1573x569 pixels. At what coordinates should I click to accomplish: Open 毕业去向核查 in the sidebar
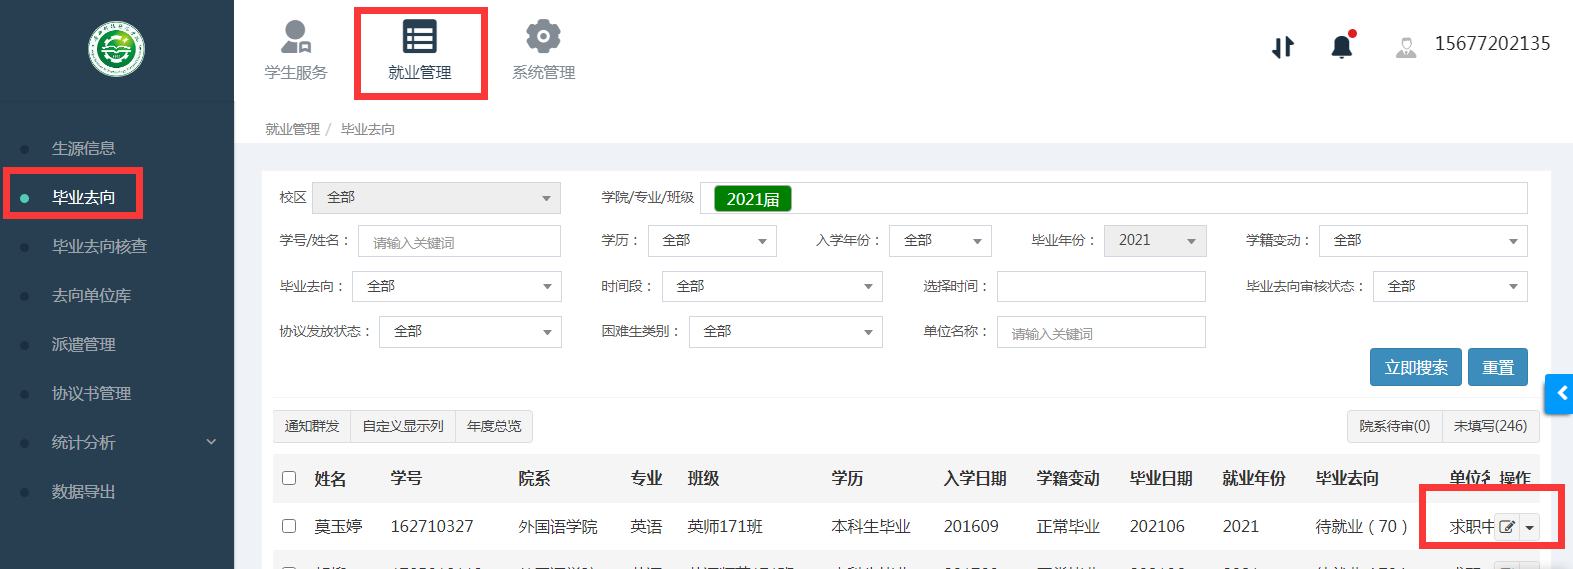(99, 246)
